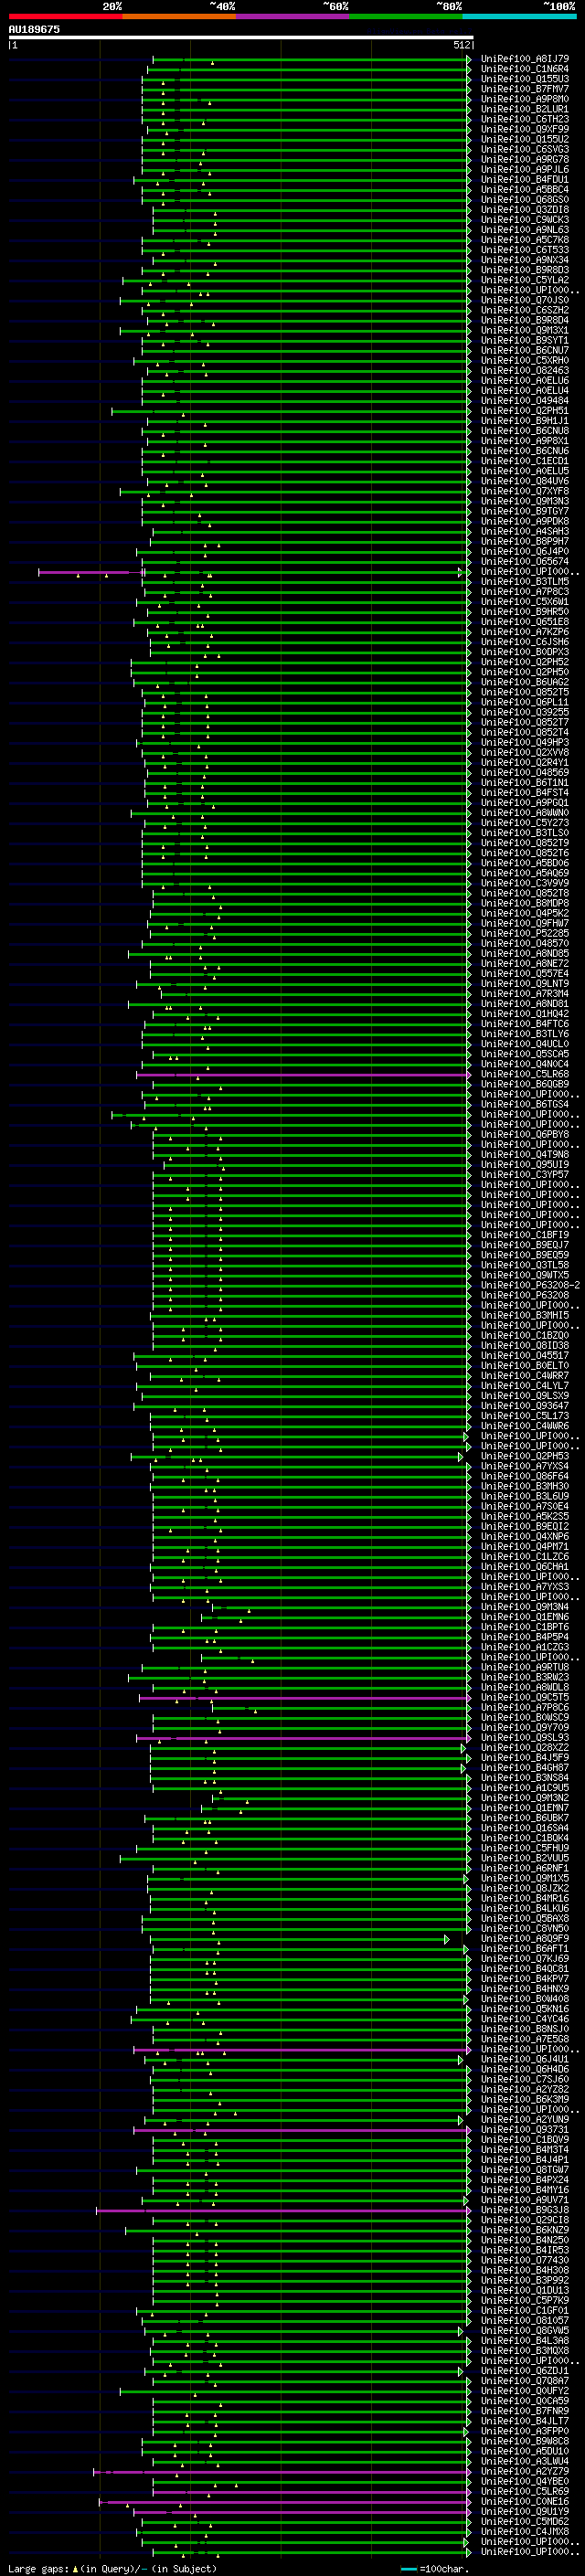Click hit label UniRef100_Q8ID38
585x2576 pixels.
click(525, 1345)
